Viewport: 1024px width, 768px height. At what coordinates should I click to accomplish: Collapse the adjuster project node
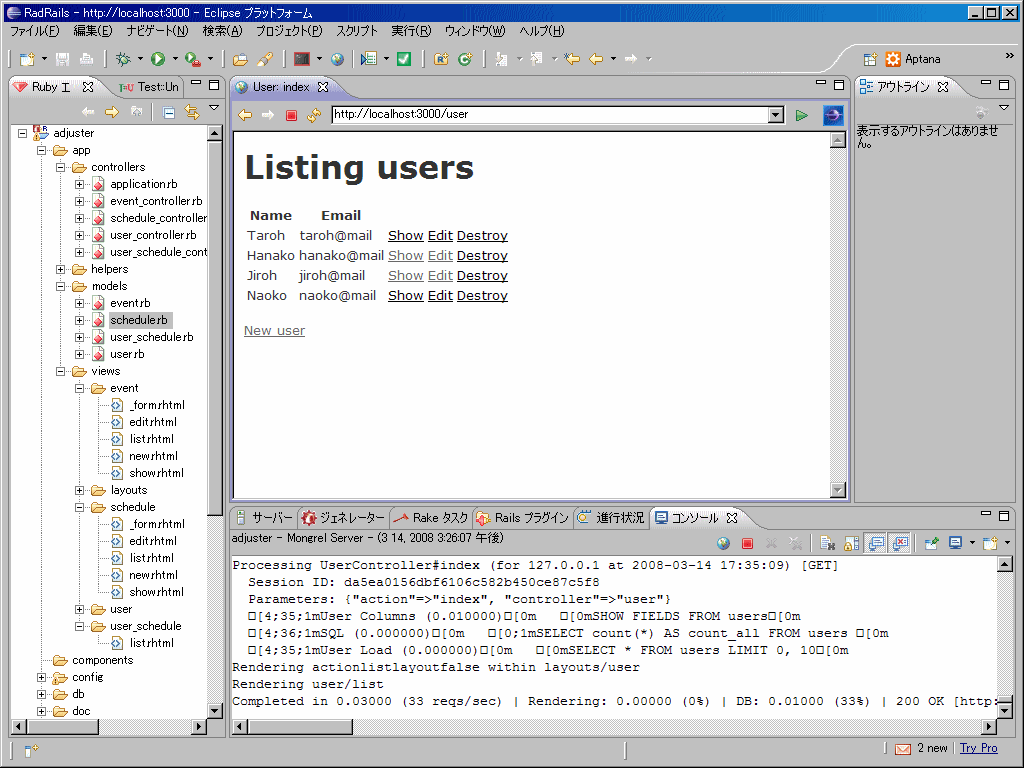pyautogui.click(x=22, y=133)
